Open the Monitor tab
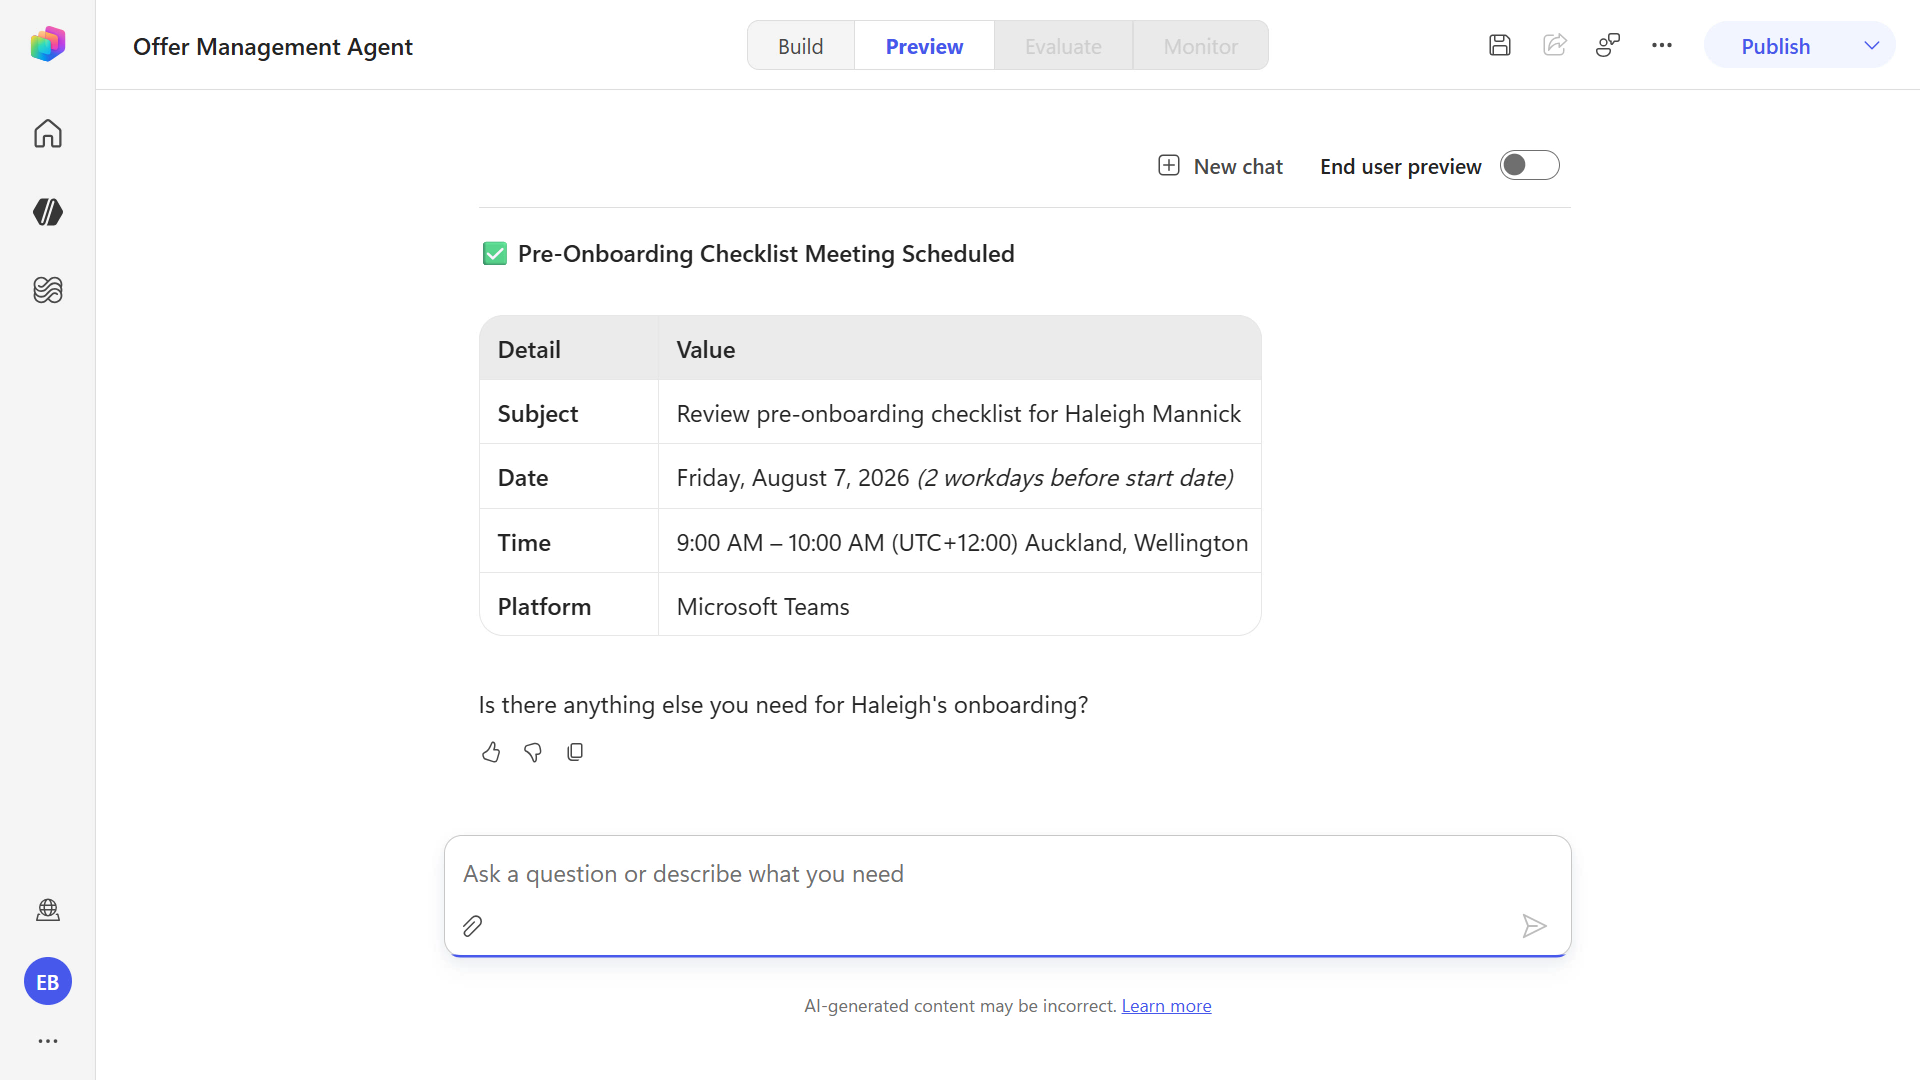1920x1080 pixels. click(1201, 46)
